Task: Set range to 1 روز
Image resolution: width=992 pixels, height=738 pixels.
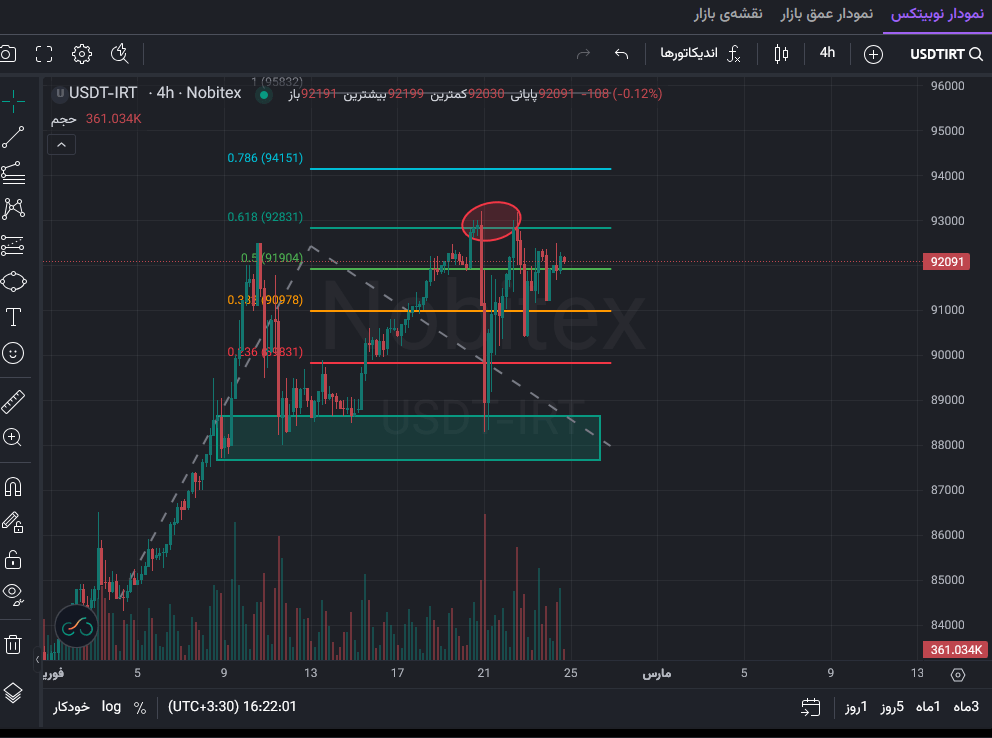Action: [856, 707]
